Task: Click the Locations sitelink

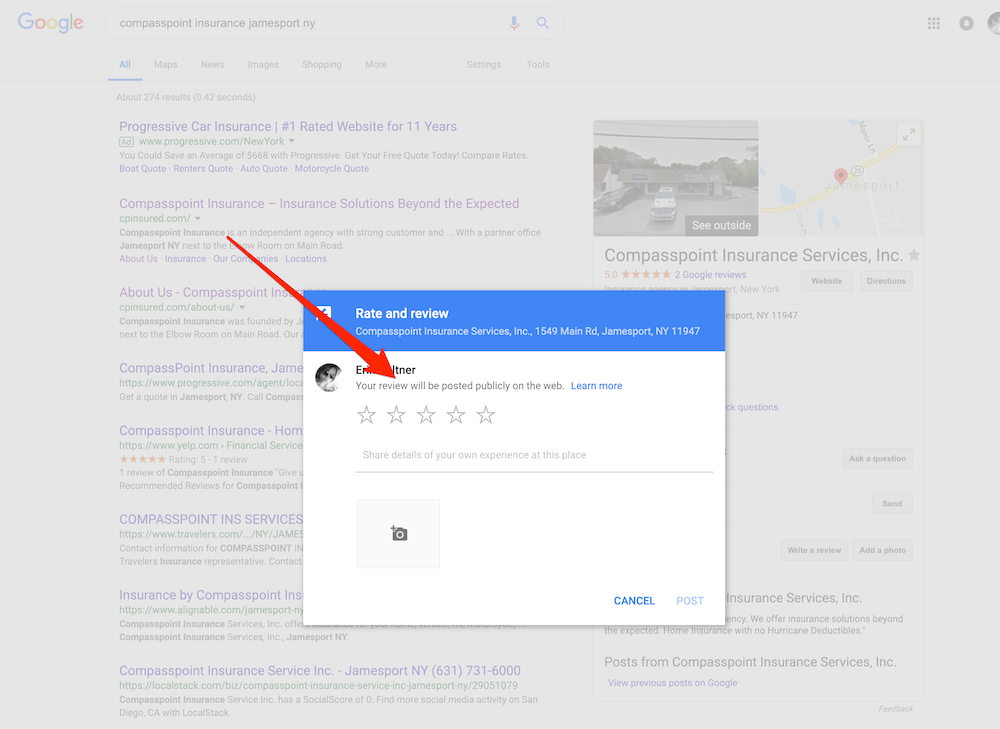Action: tap(305, 258)
